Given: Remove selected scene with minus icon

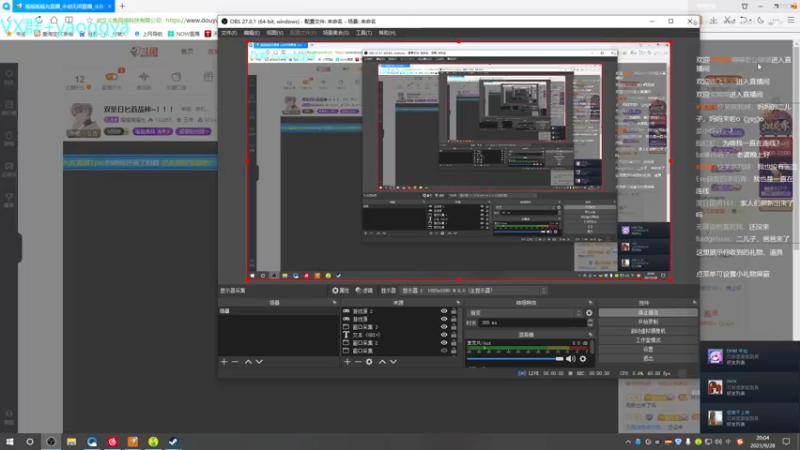Looking at the screenshot, I should [x=235, y=362].
